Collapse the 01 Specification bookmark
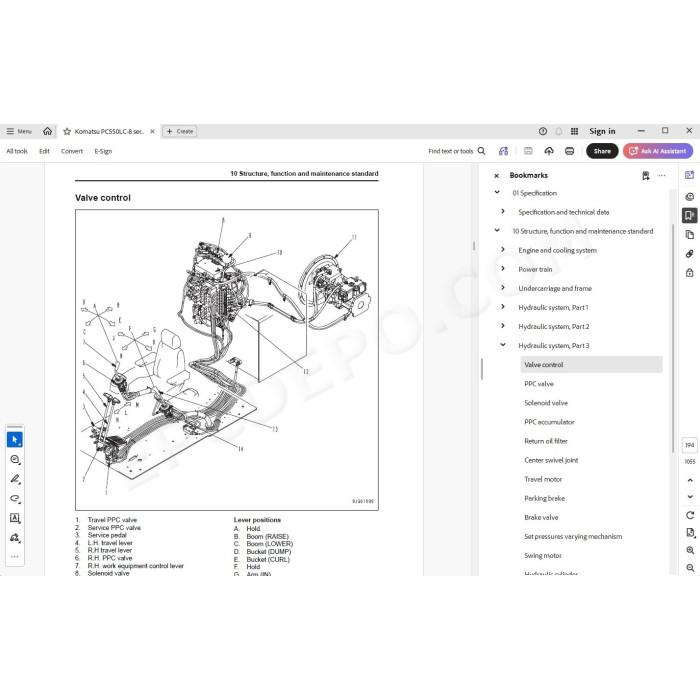 [x=497, y=192]
